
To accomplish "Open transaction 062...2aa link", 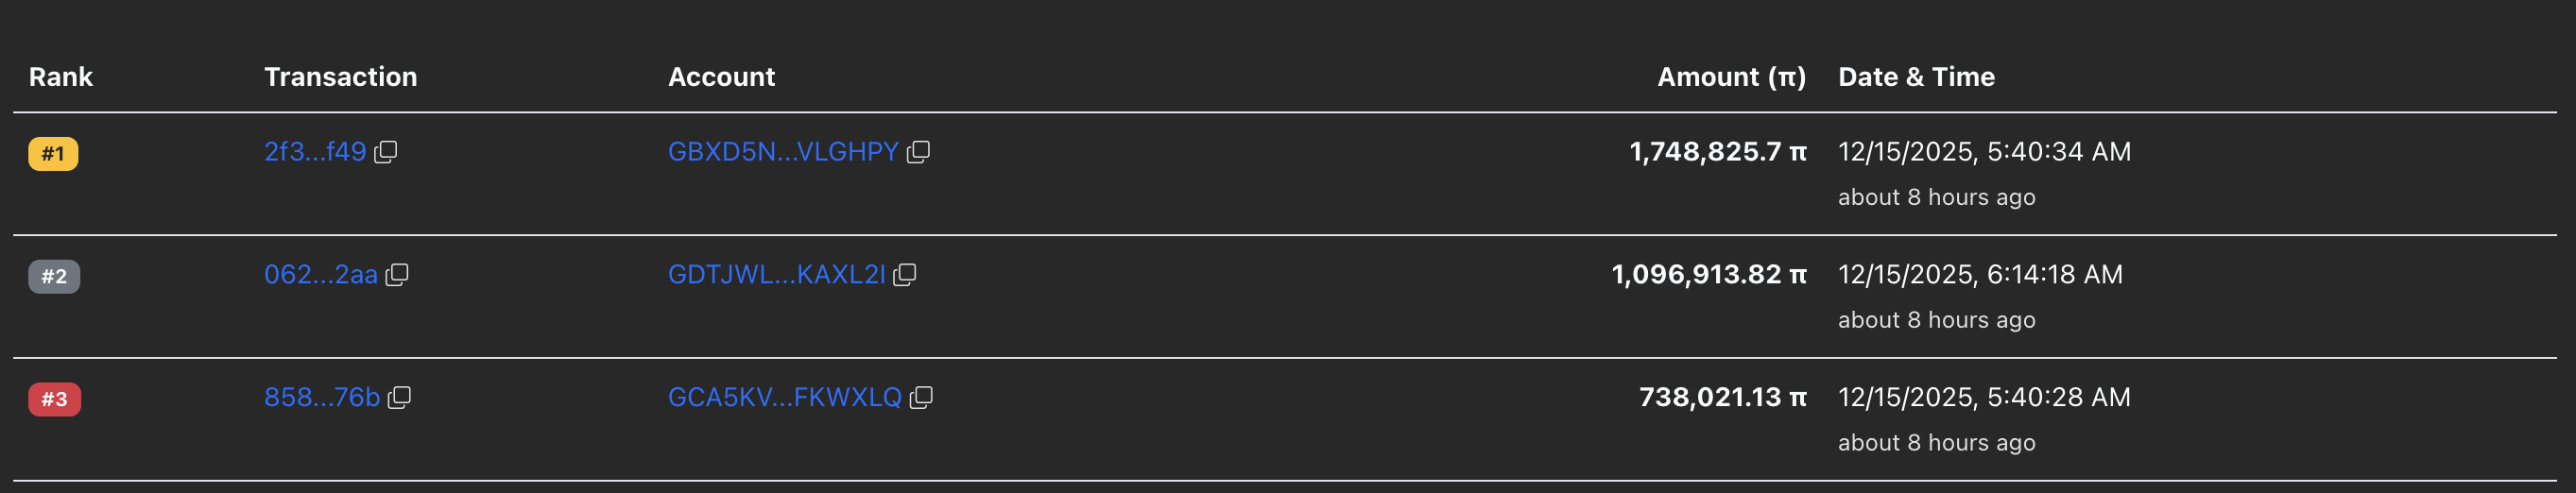I will tap(320, 275).
